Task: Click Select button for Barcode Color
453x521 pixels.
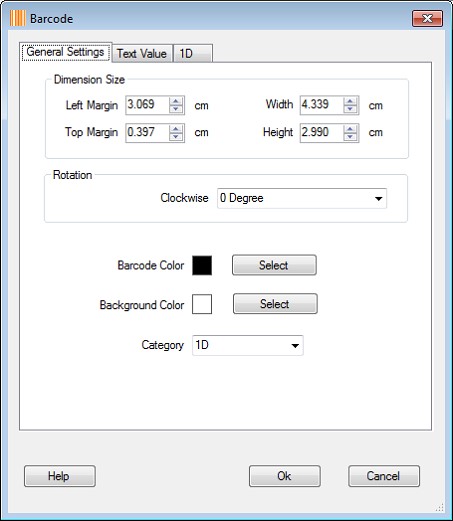Action: point(274,265)
